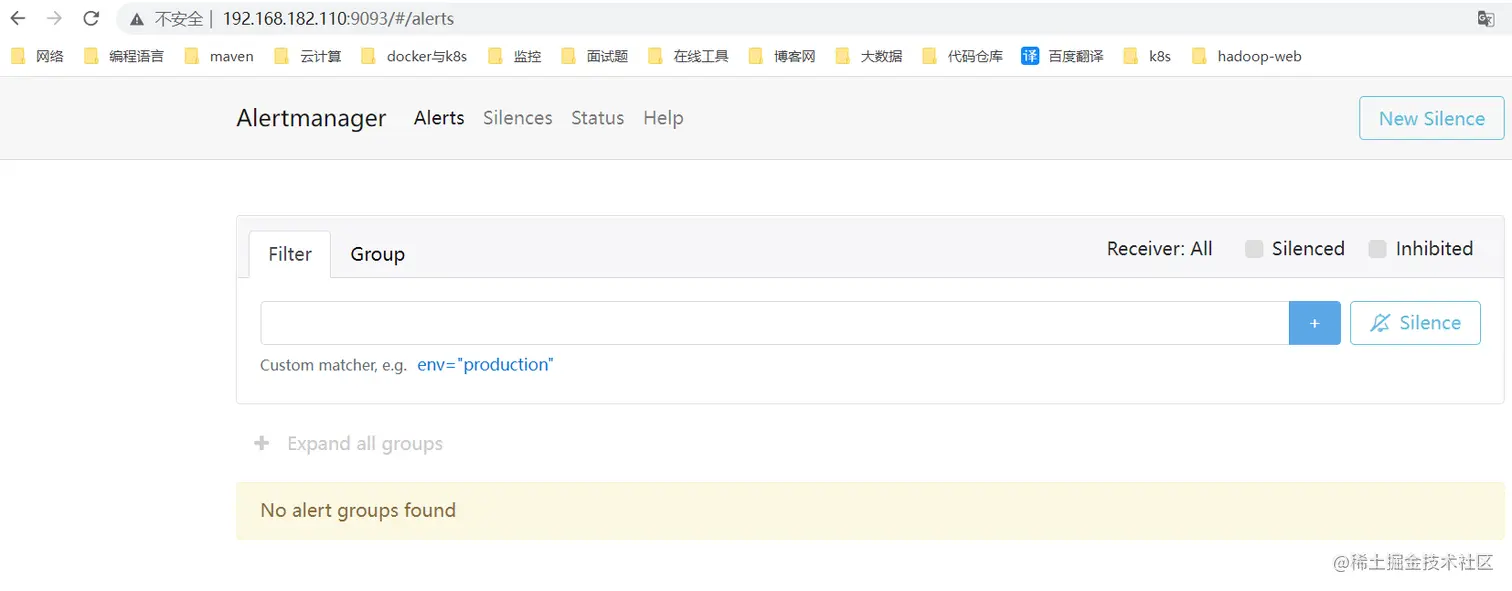Open the Status page
Screen dimensions: 1512x591
tap(597, 118)
